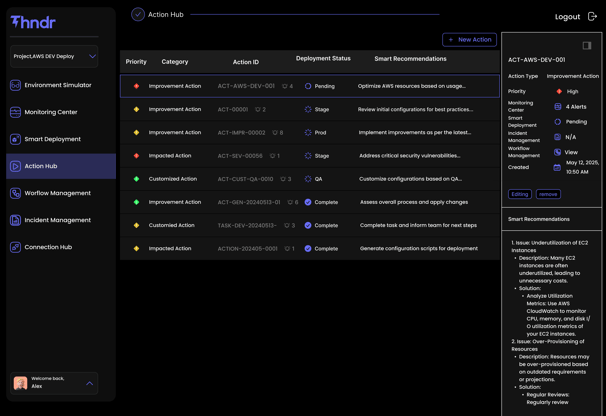606x416 pixels.
Task: Click the 4 Alerts monitoring icon
Action: coord(557,106)
